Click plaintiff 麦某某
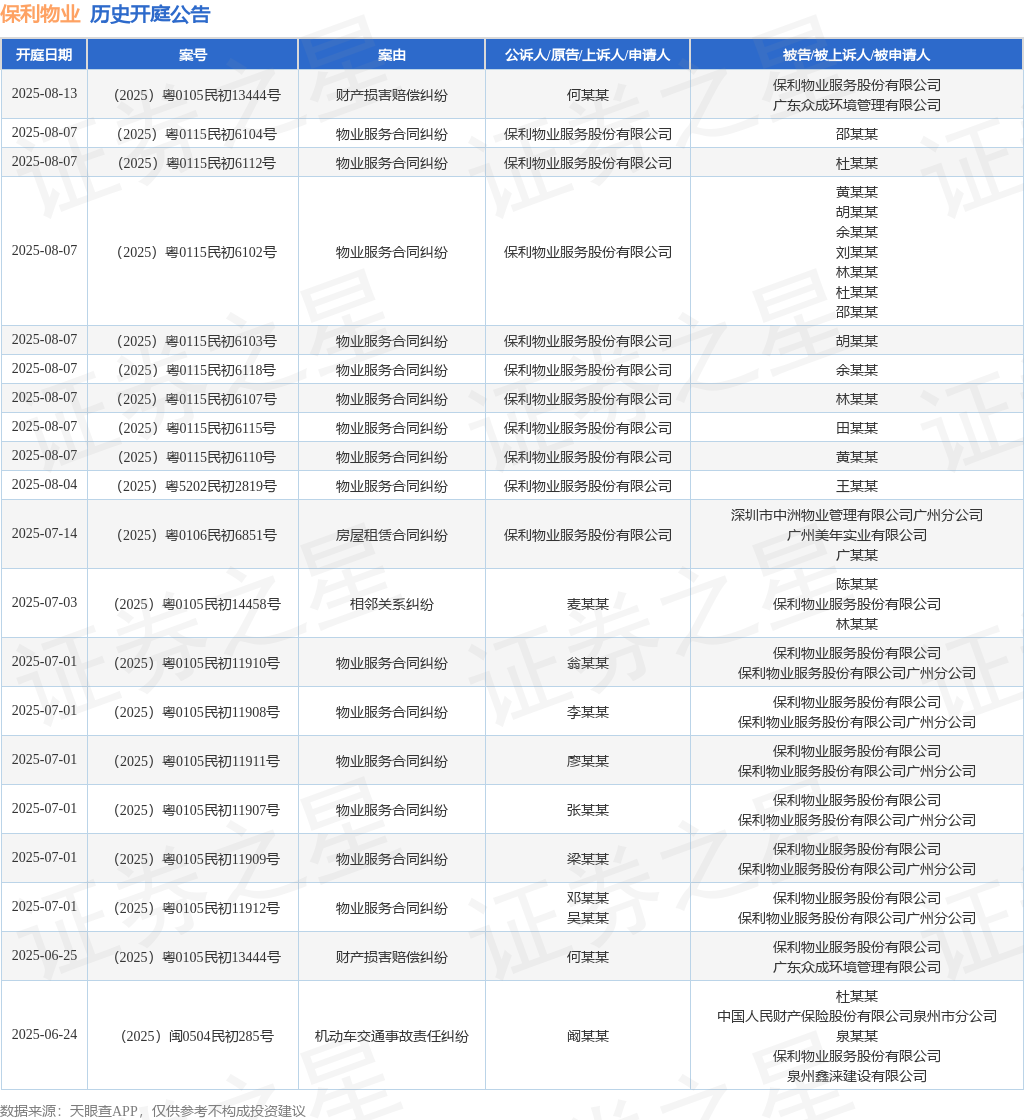This screenshot has width=1024, height=1120. 588,604
